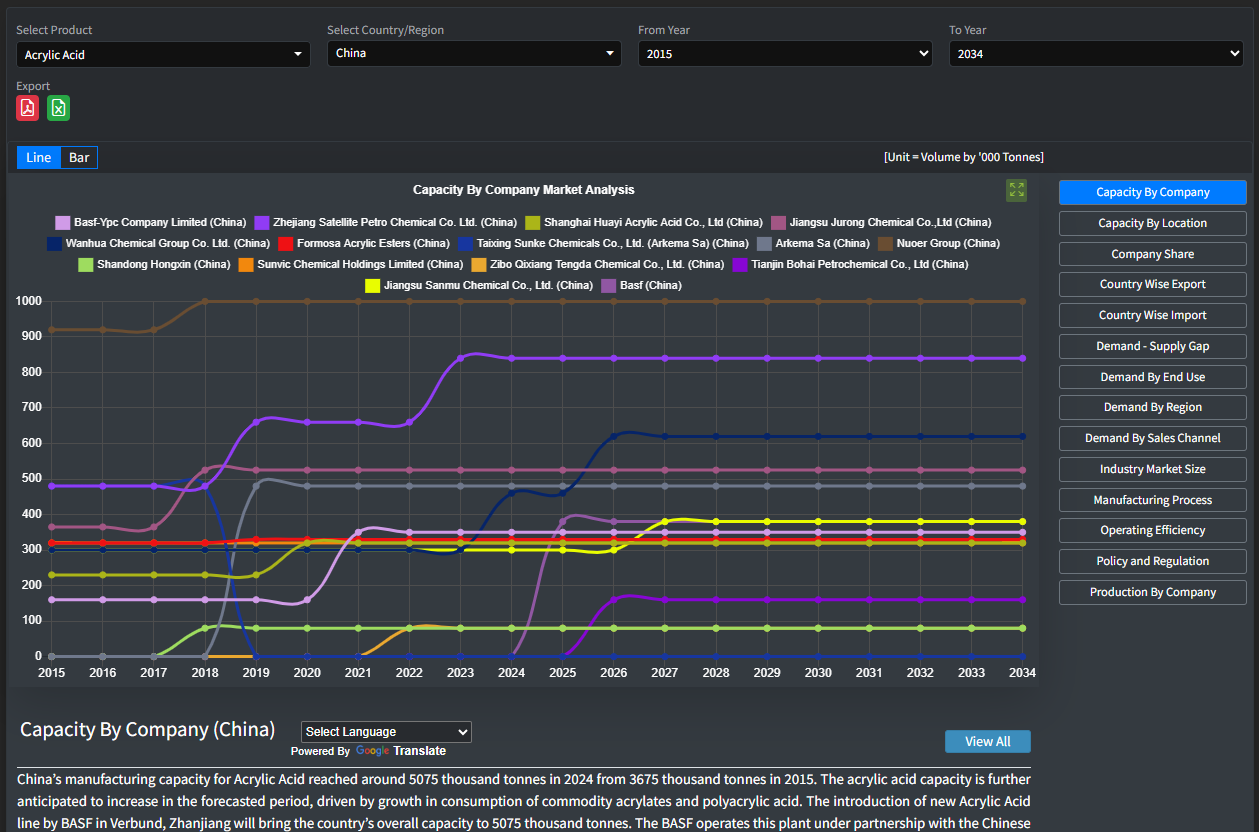
Task: Toggle Shandong Hongxin legend swatch
Action: [x=86, y=265]
